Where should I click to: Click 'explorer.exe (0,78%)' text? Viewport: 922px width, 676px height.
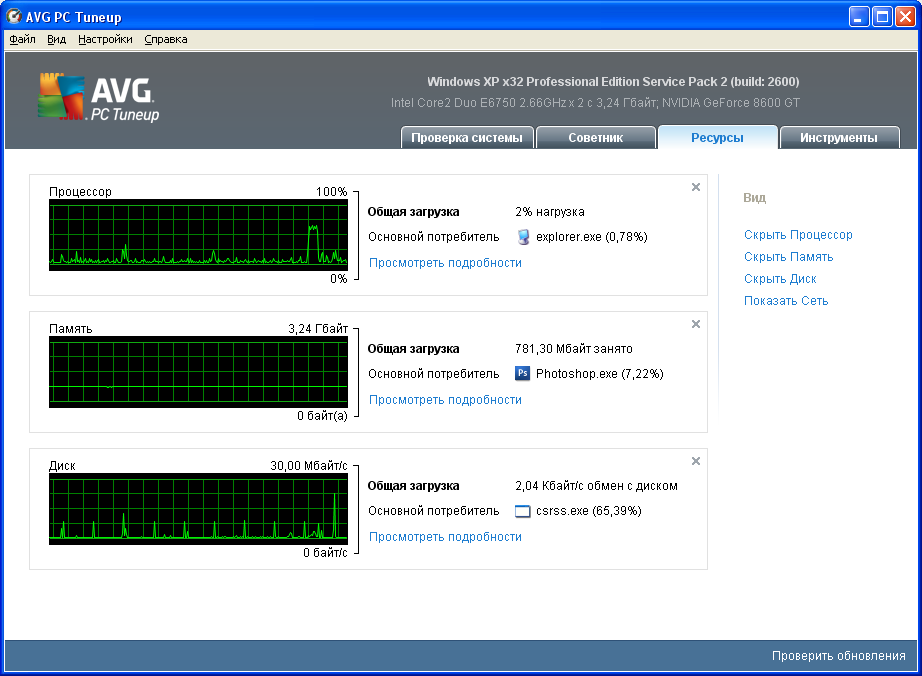(592, 237)
